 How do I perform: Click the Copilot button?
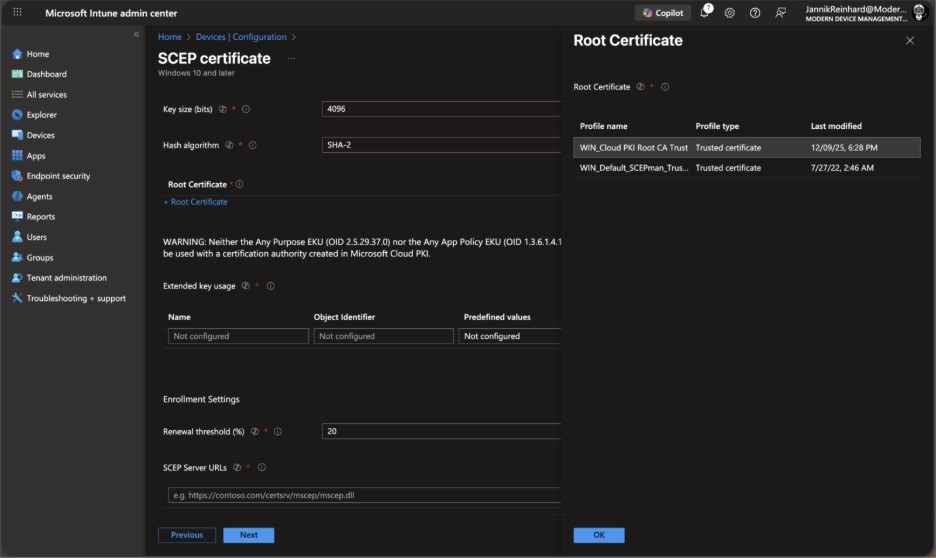[663, 12]
